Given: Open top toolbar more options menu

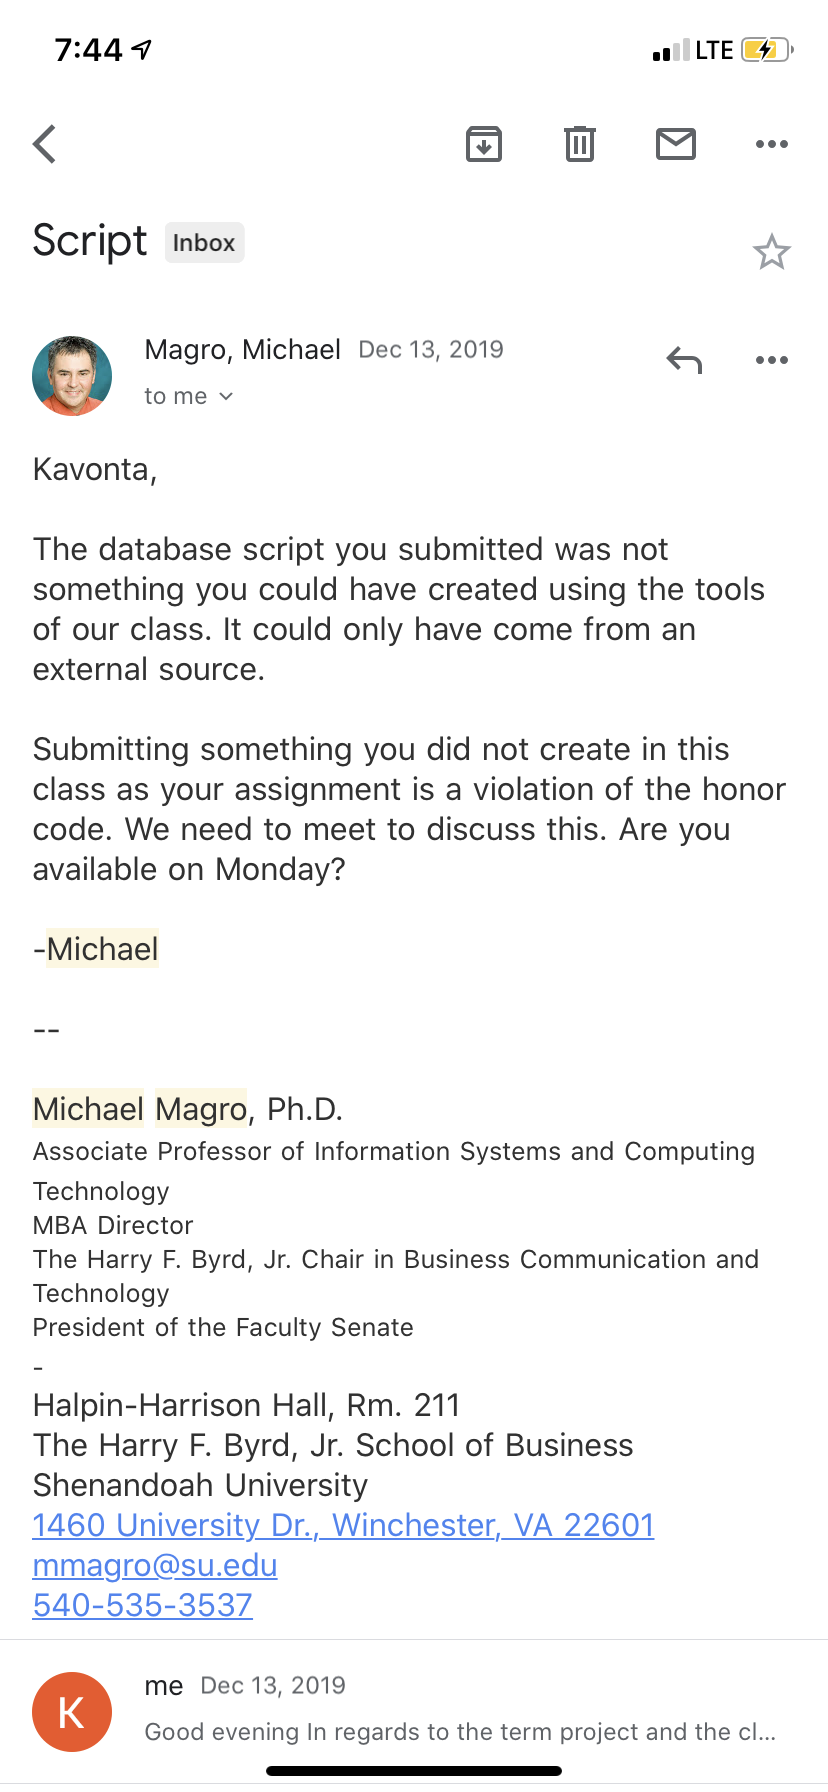Looking at the screenshot, I should pos(772,144).
